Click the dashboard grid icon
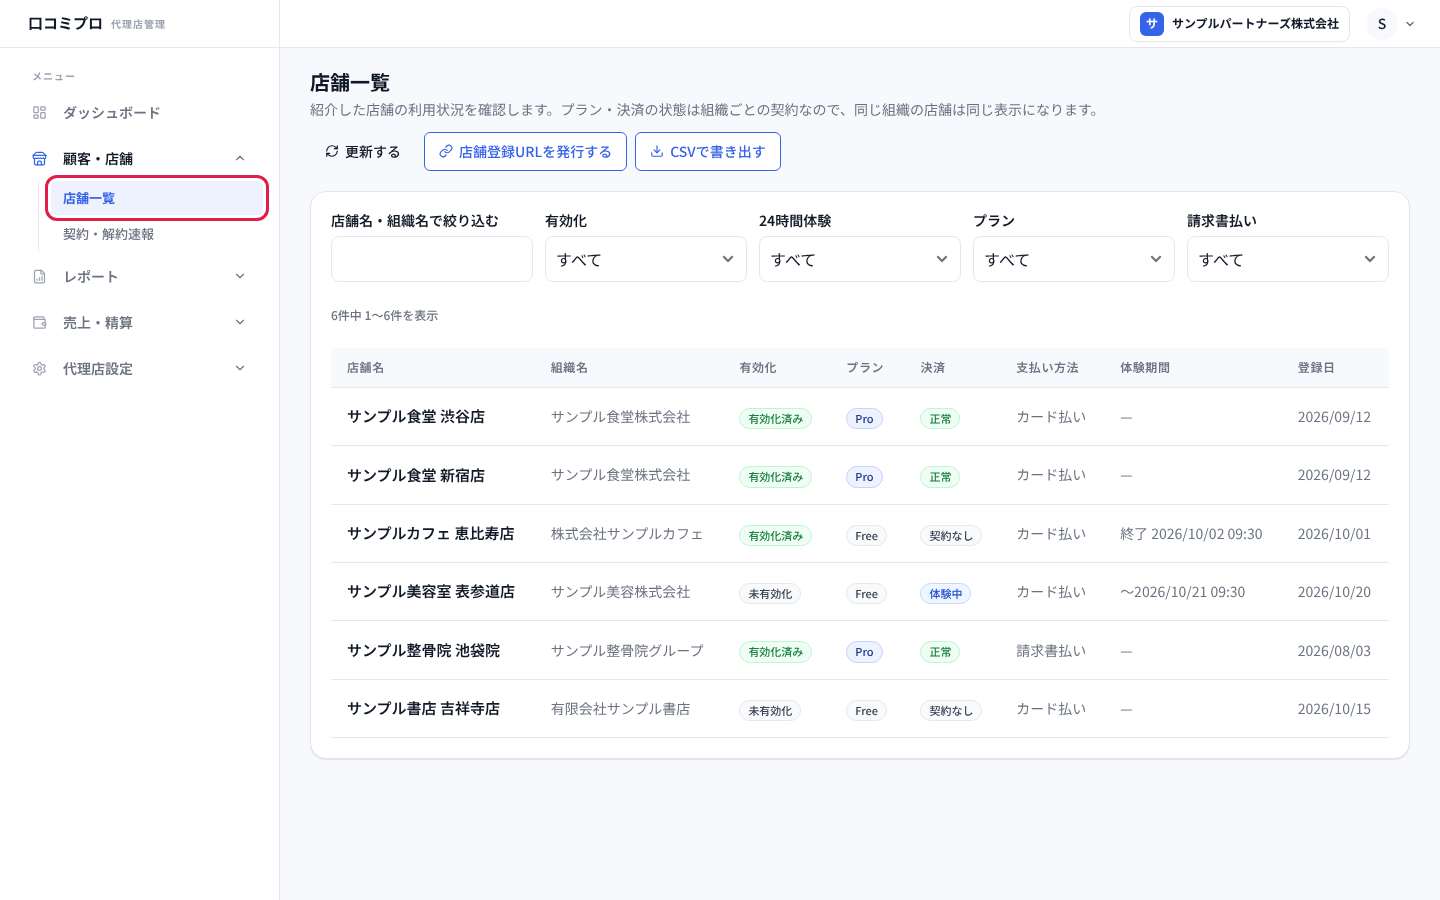 40,113
